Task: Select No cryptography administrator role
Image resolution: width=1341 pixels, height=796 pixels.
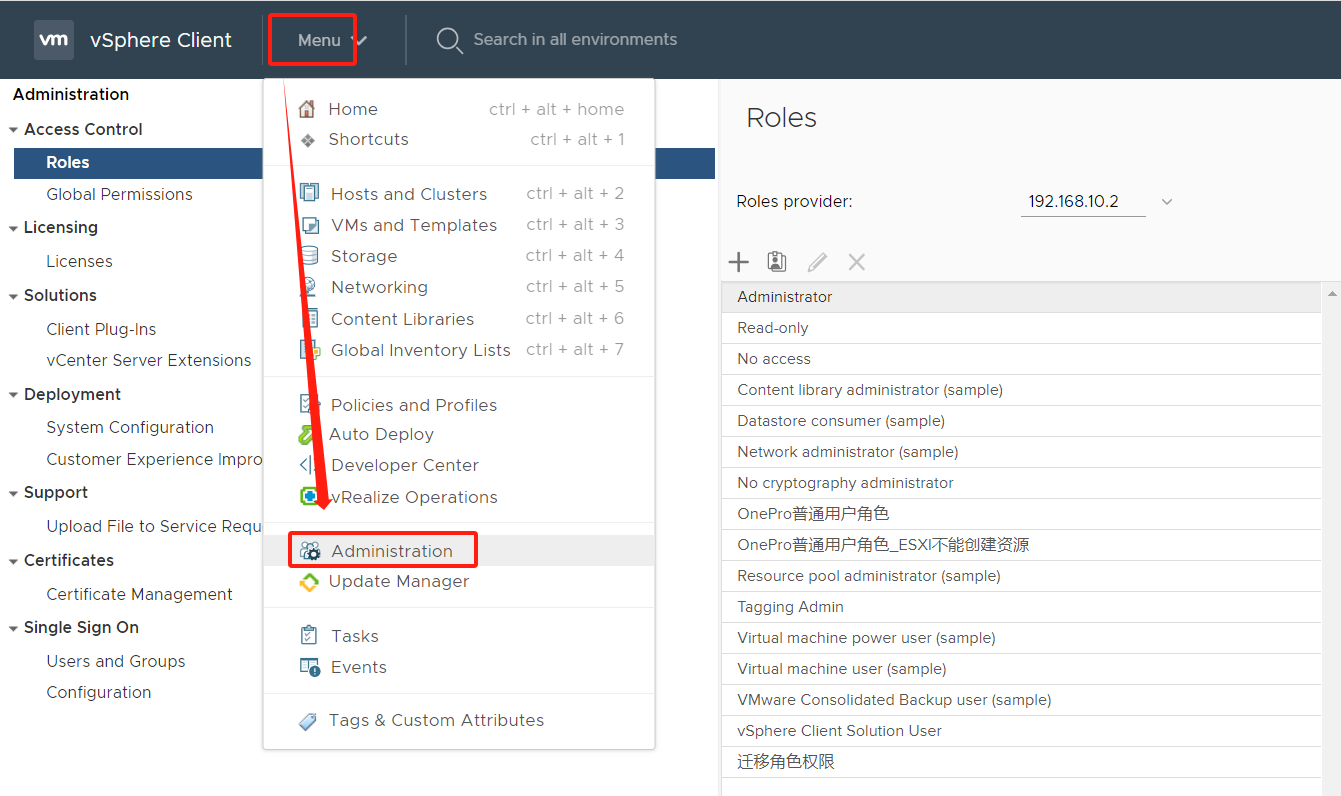Action: [1021, 483]
